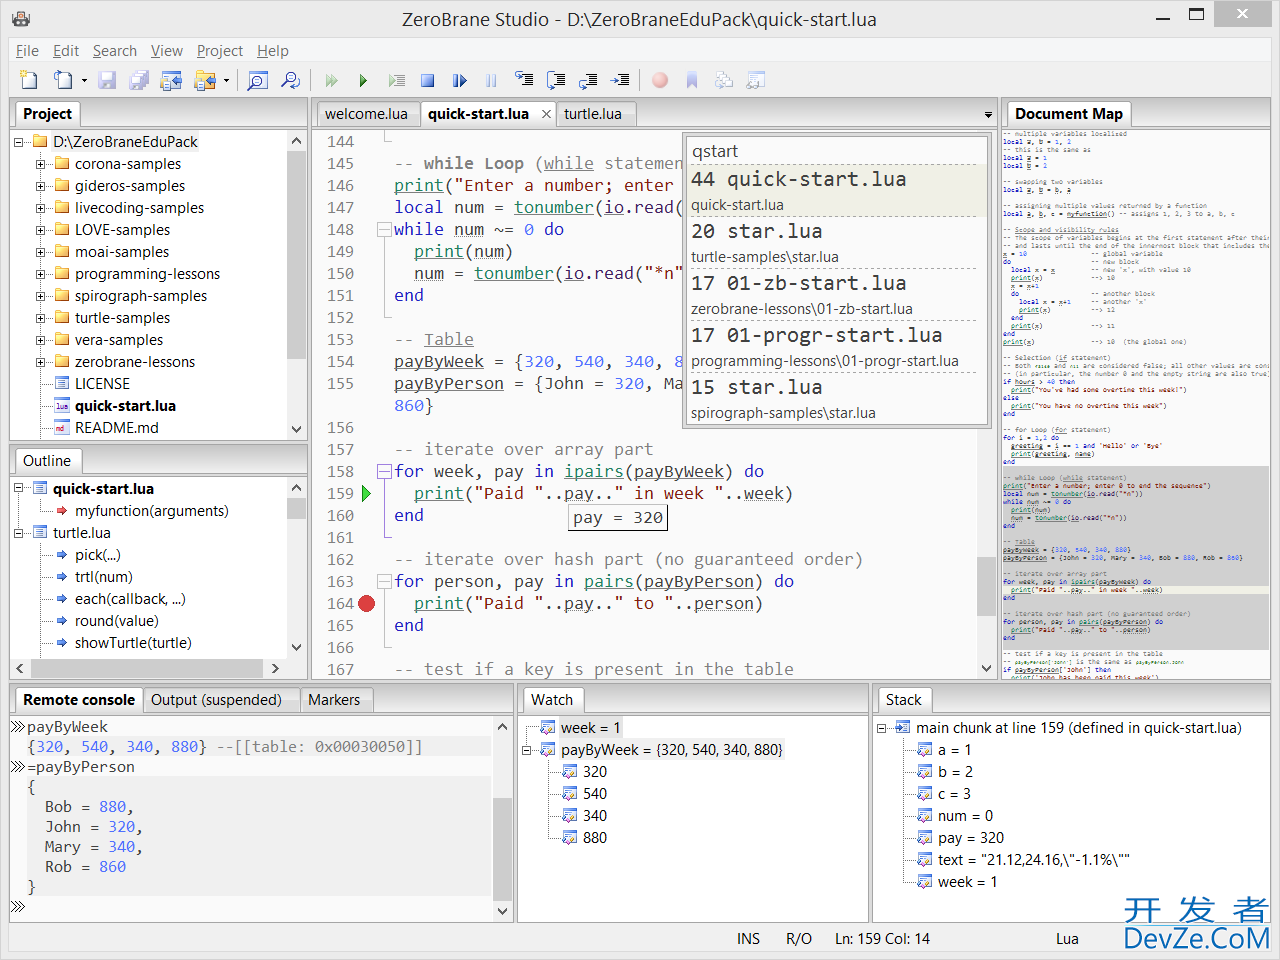Click the project directory from file icon
The height and width of the screenshot is (960, 1280).
pos(171,80)
